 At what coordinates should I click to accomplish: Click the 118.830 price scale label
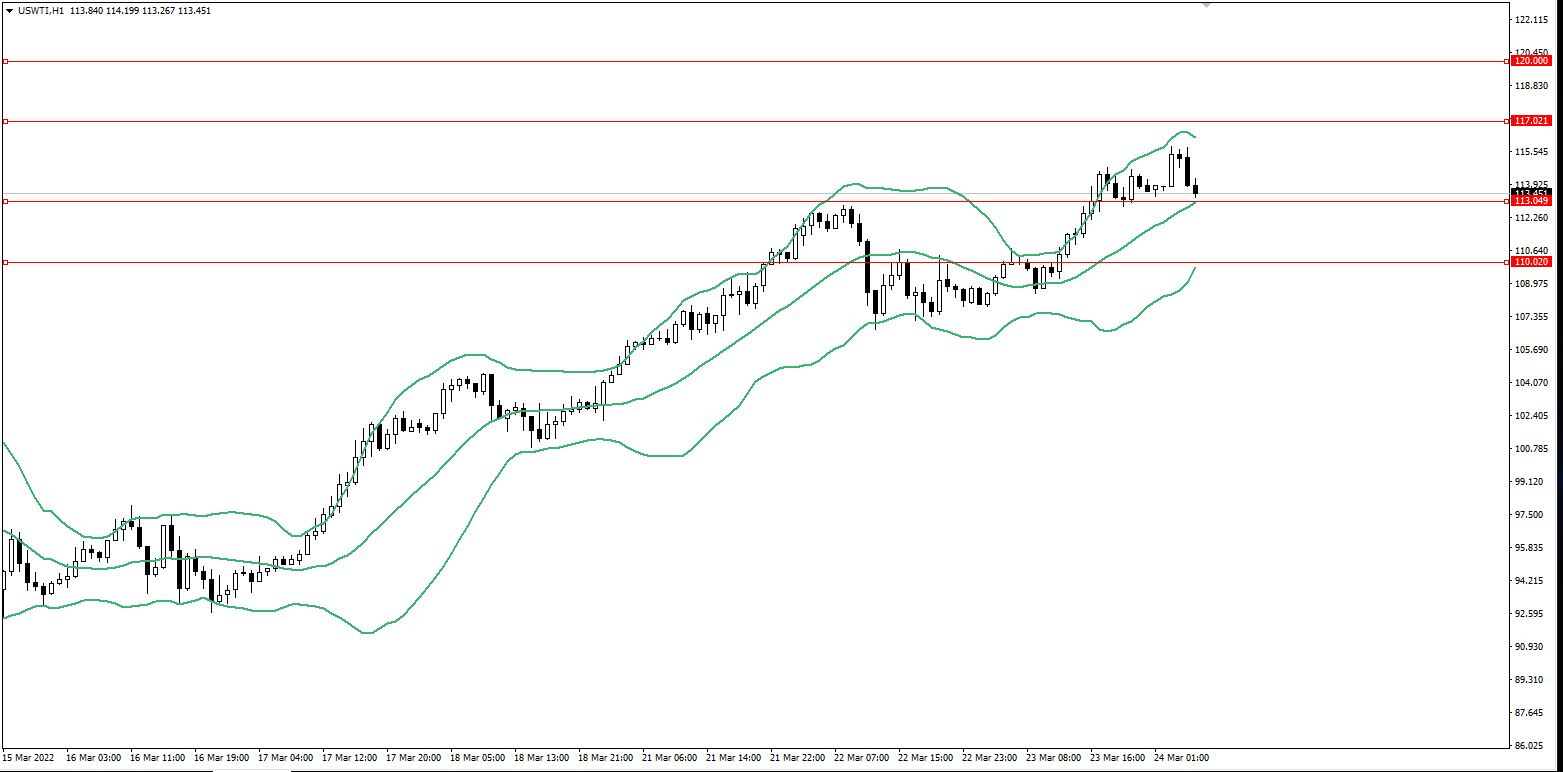coord(1531,86)
